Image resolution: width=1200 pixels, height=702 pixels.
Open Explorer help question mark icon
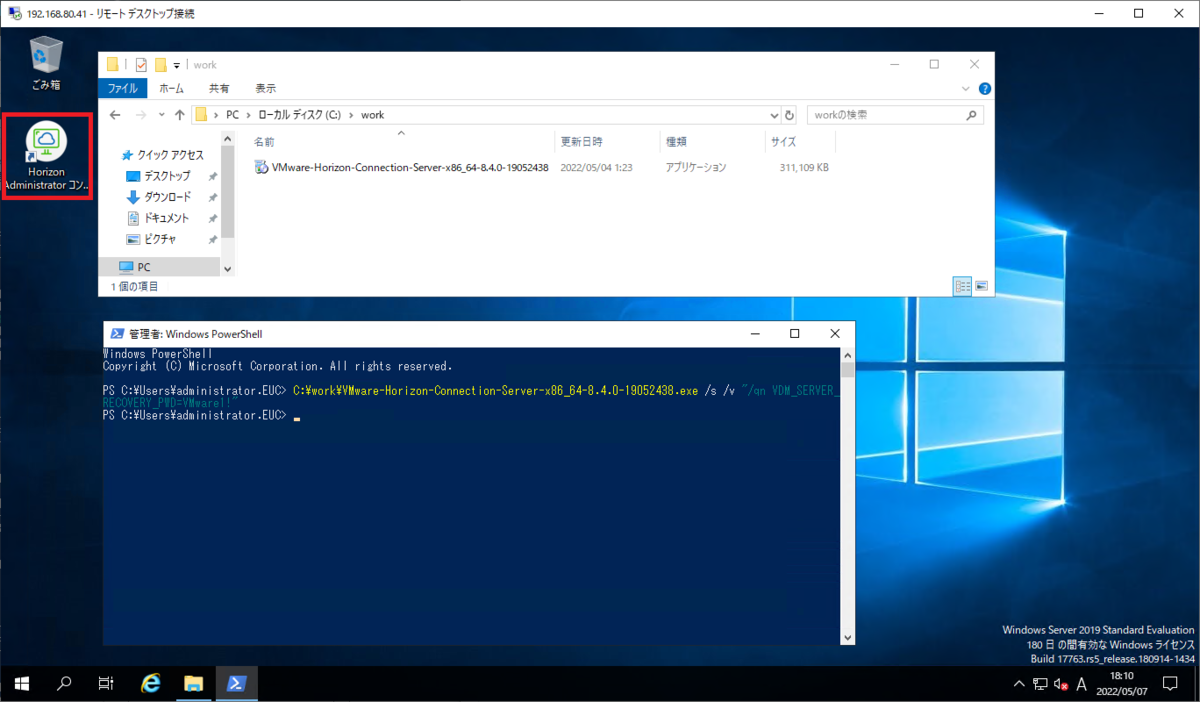coord(985,89)
